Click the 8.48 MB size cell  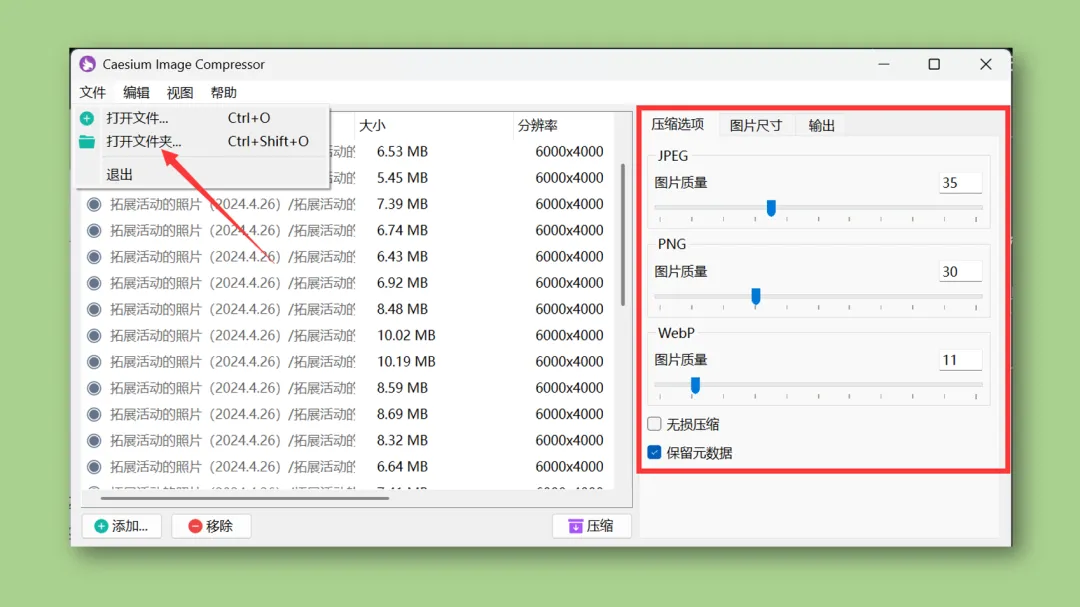coord(402,309)
